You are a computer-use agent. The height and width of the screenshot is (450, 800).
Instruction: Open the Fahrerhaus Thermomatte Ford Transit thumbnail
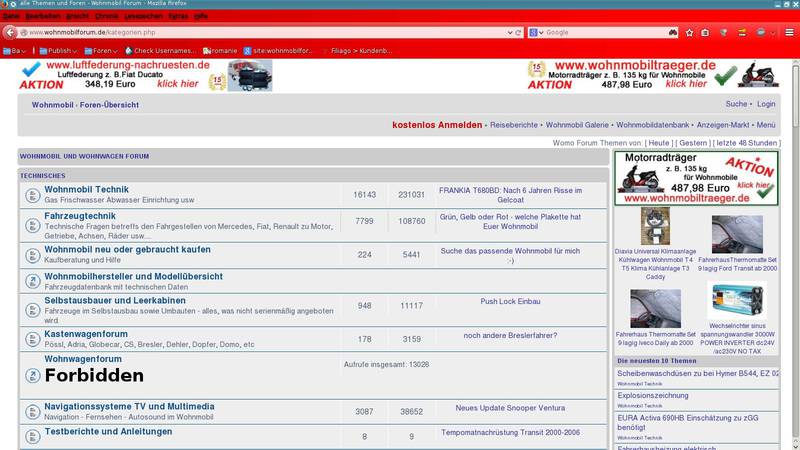[x=737, y=234]
